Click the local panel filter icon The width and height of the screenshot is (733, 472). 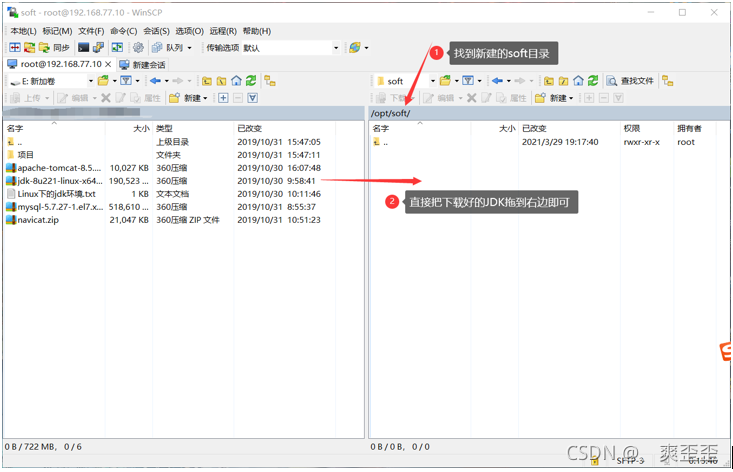pyautogui.click(x=126, y=81)
